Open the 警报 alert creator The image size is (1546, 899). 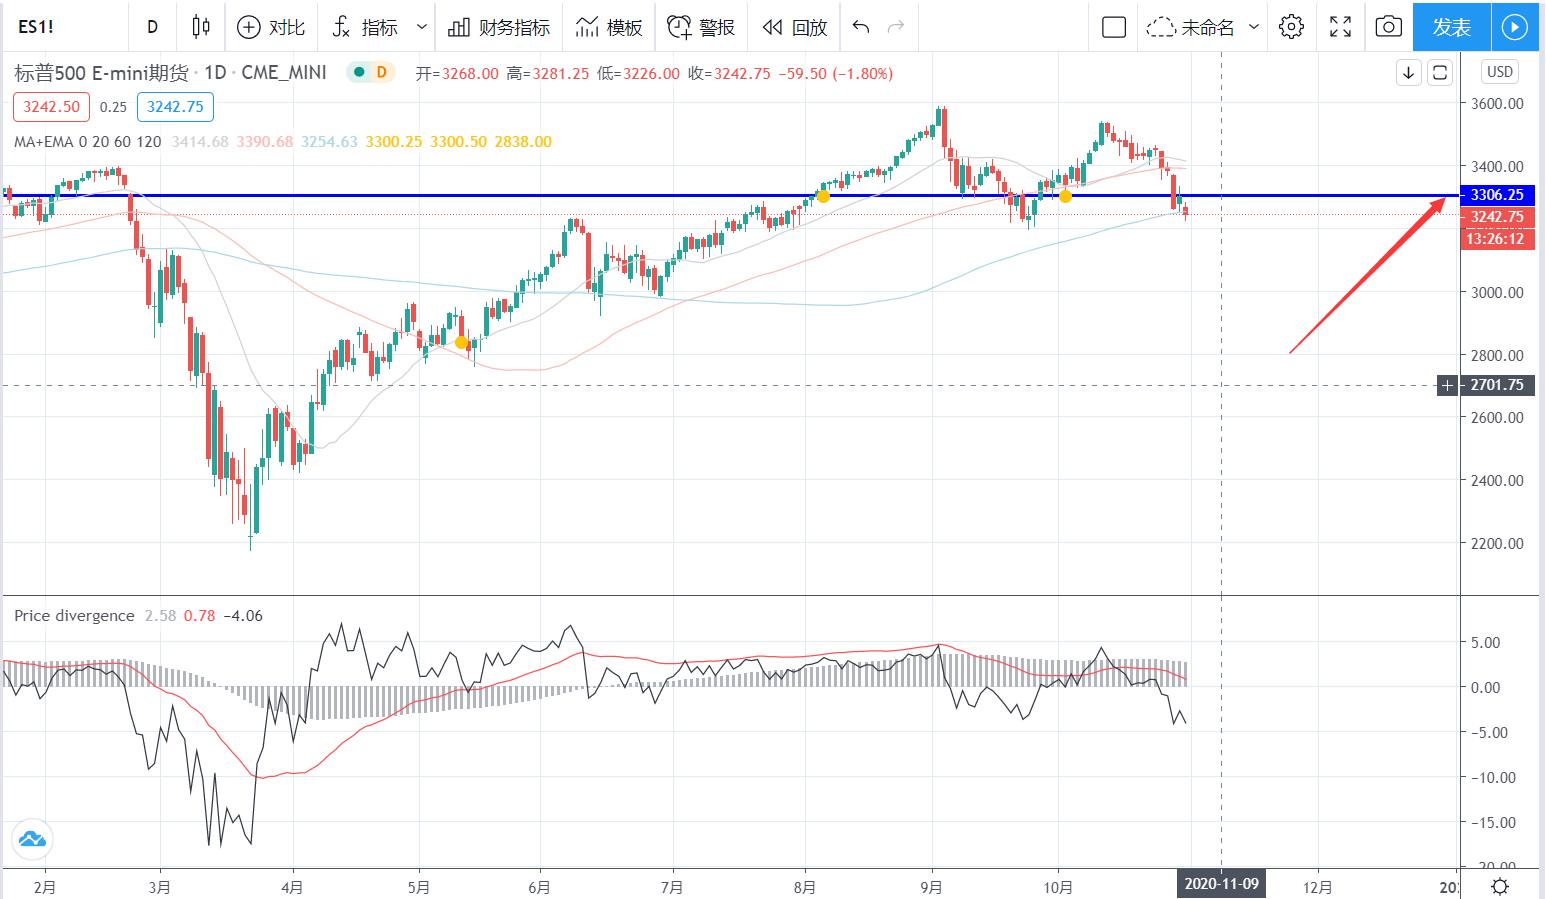click(701, 27)
